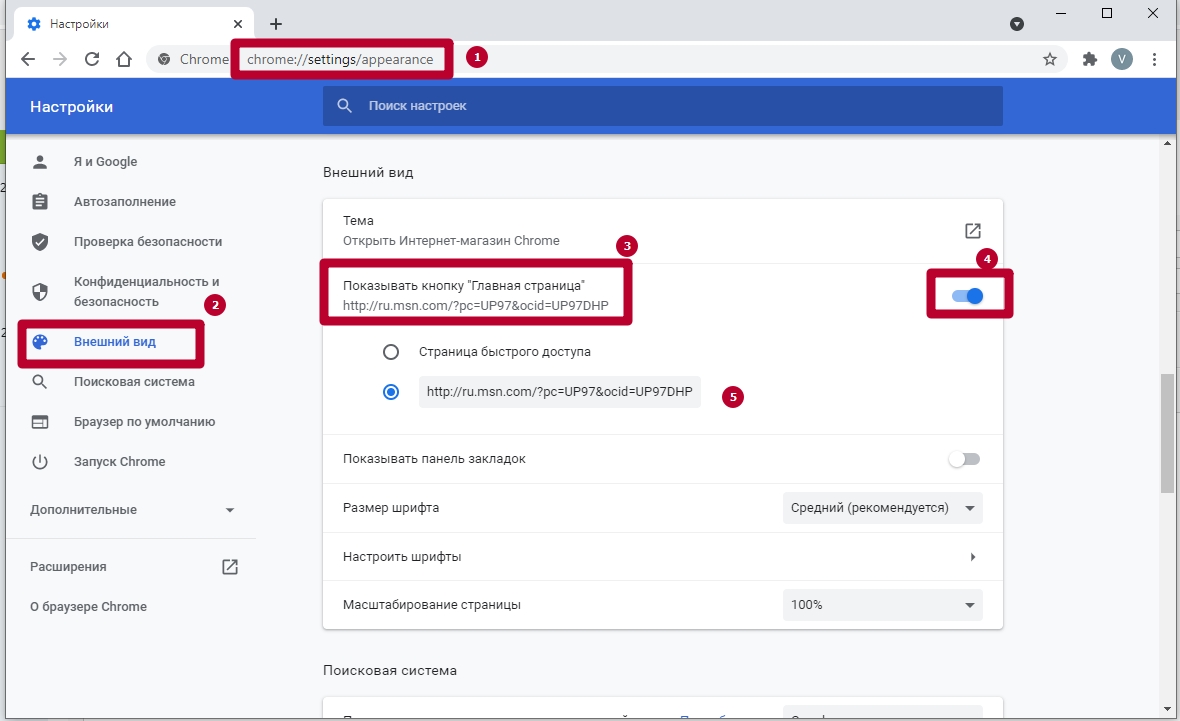
Task: Click the power icon for Запуск Chrome
Action: tap(40, 461)
